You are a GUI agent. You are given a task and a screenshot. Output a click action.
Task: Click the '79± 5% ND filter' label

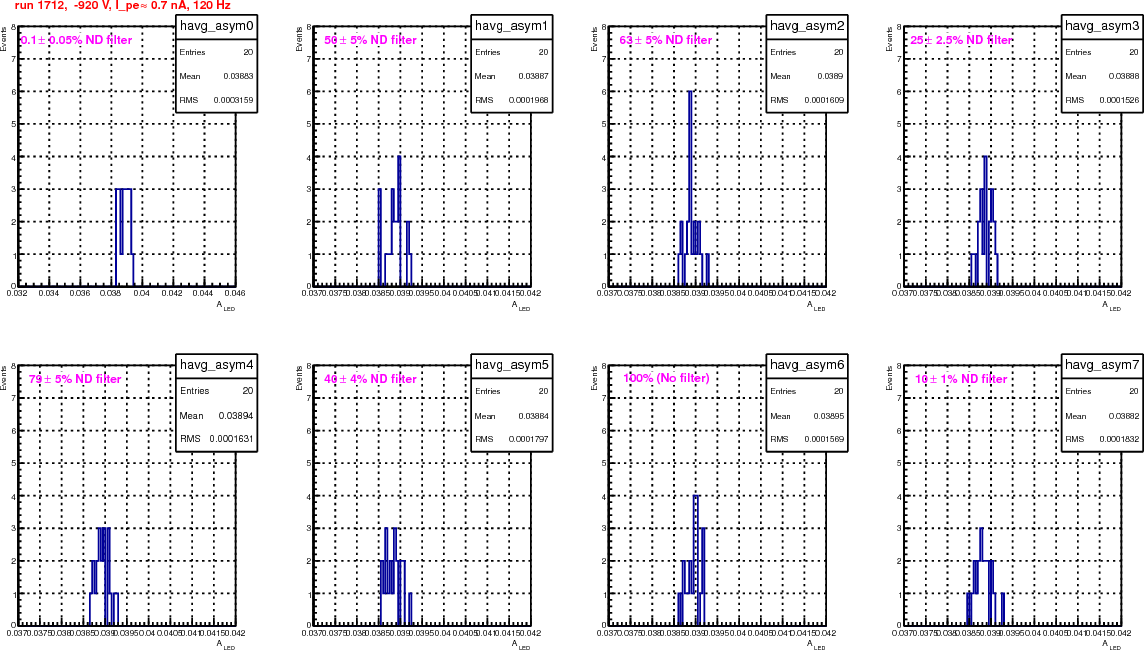[75, 379]
